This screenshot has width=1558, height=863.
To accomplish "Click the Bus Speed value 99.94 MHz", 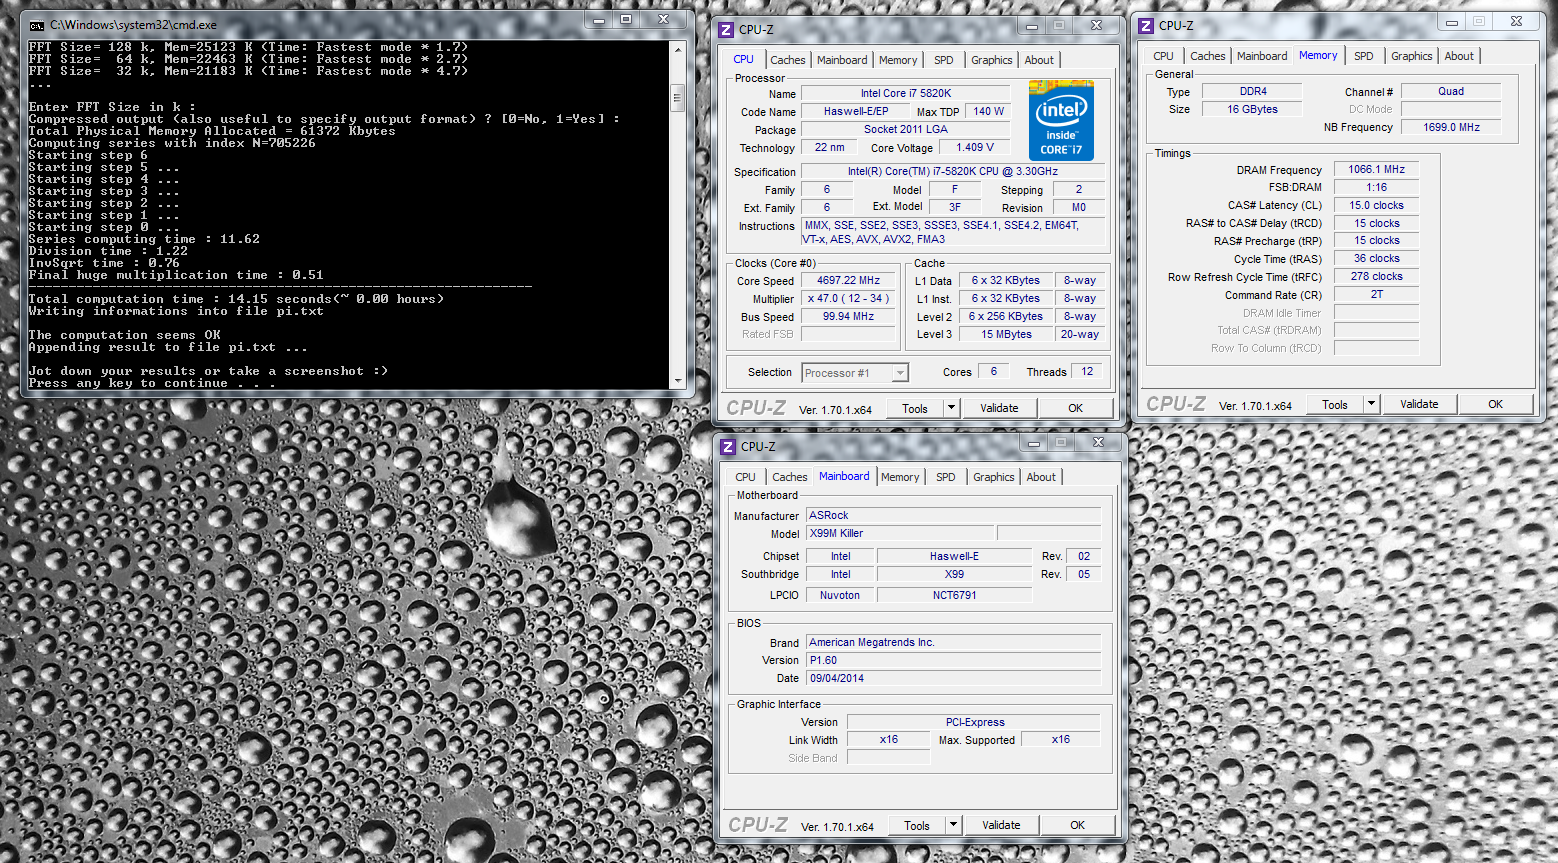I will tap(848, 317).
